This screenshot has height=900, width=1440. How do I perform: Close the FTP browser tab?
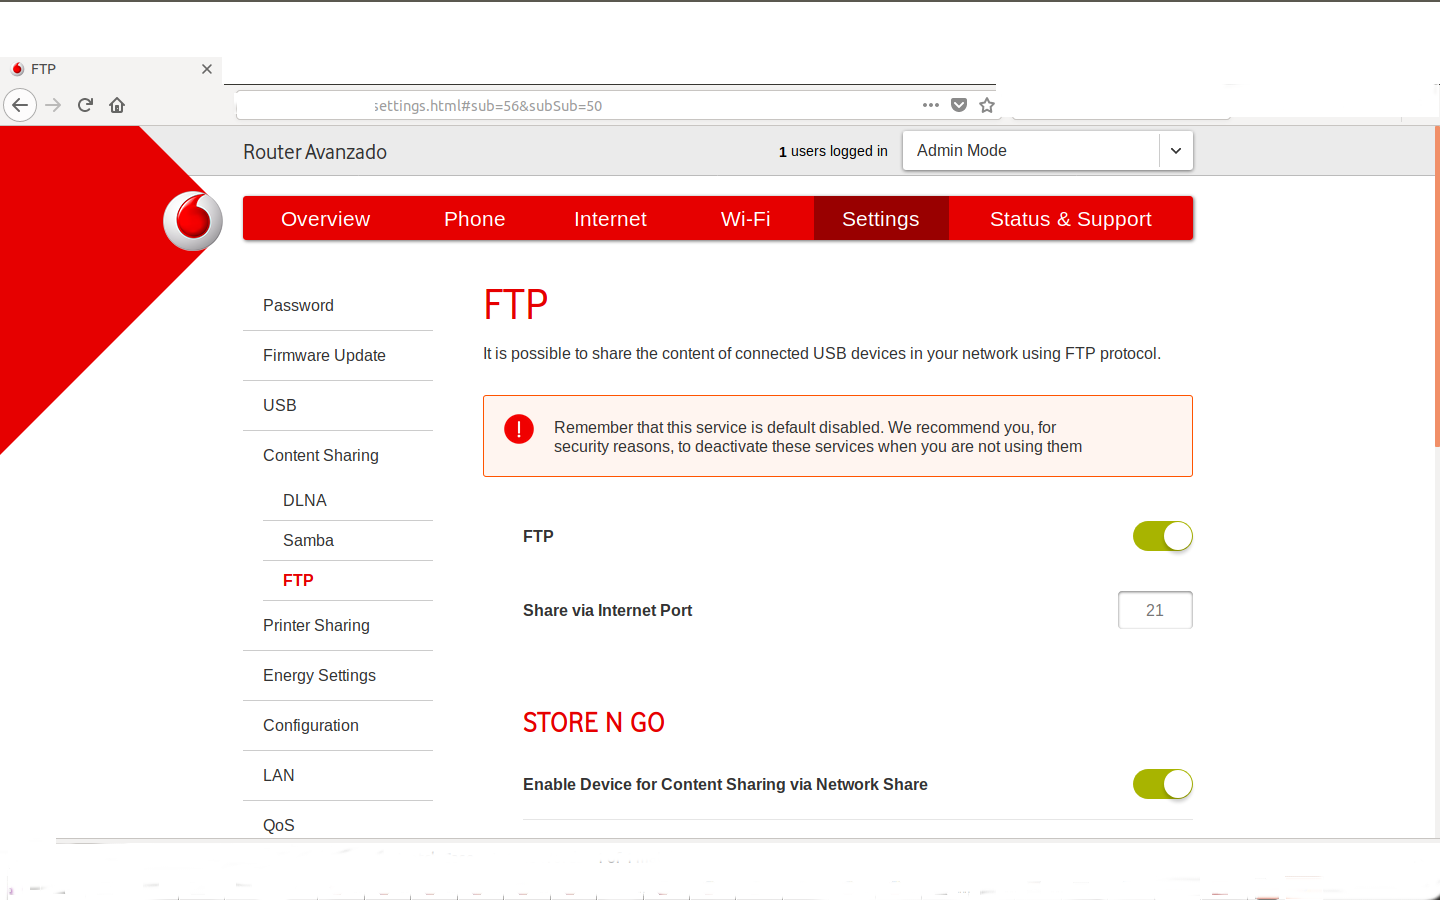pos(207,69)
